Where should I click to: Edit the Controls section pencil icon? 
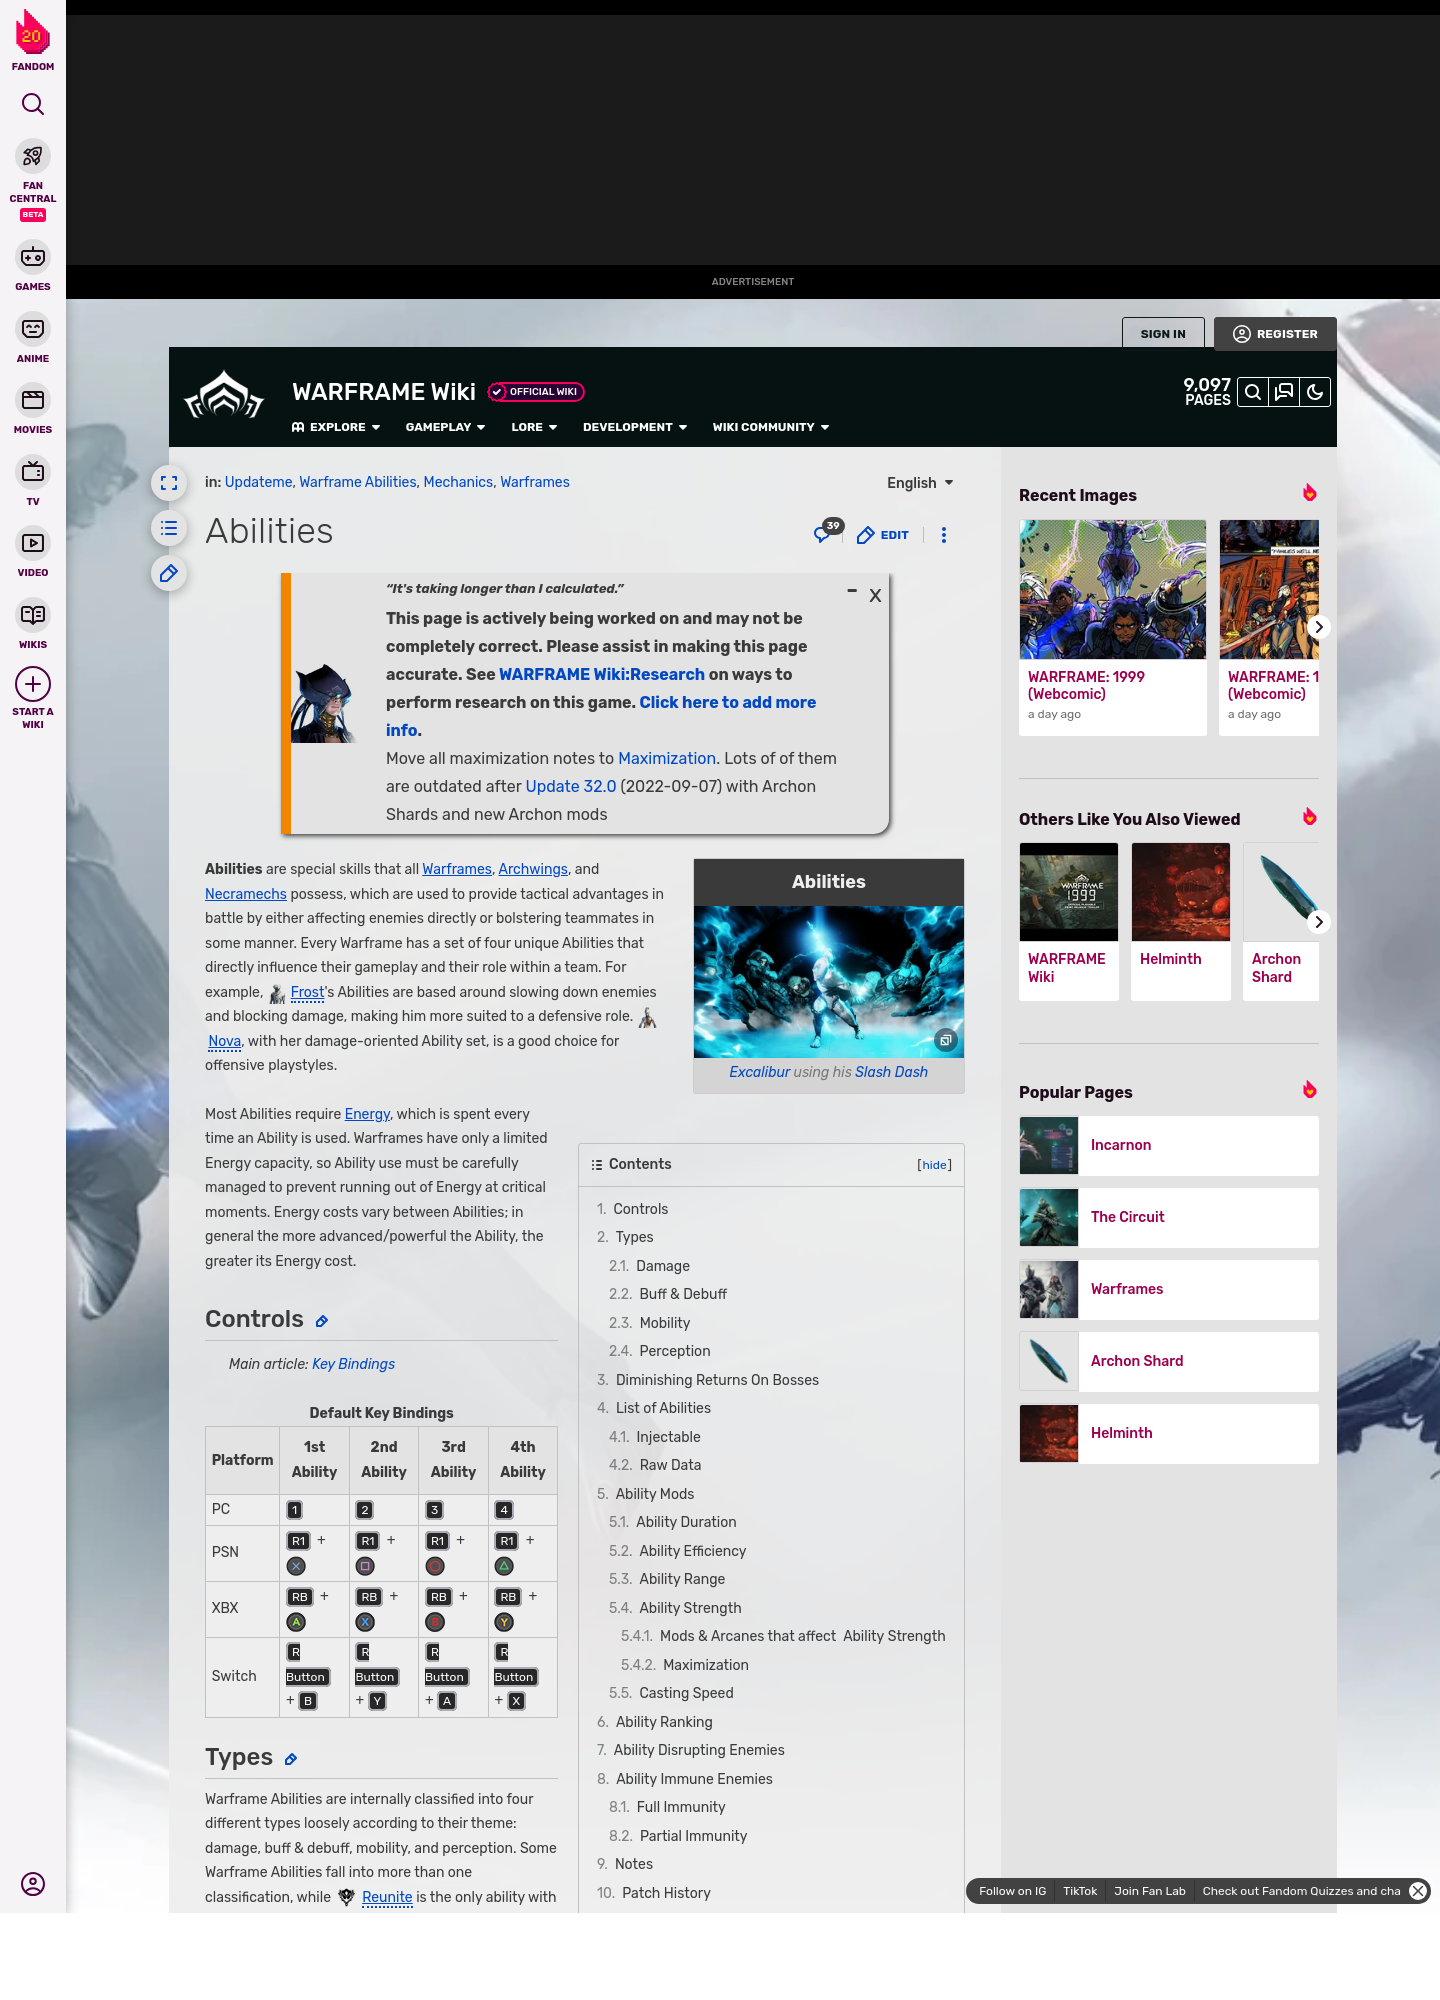(322, 1321)
